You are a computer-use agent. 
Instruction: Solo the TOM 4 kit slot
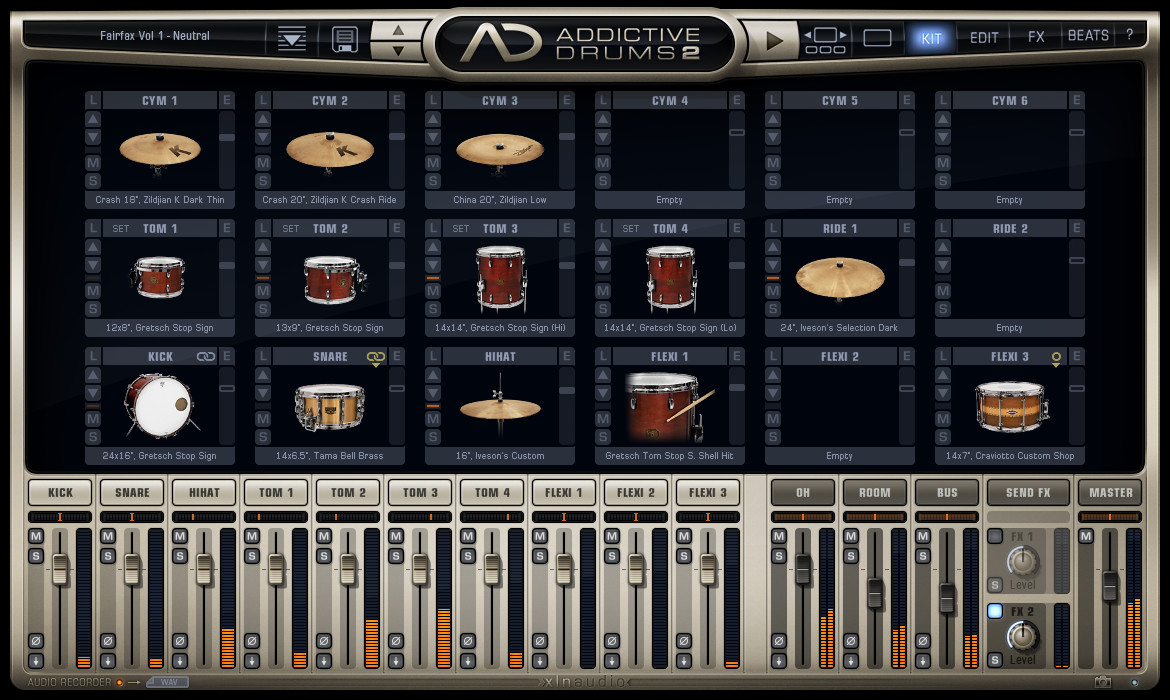(x=603, y=309)
